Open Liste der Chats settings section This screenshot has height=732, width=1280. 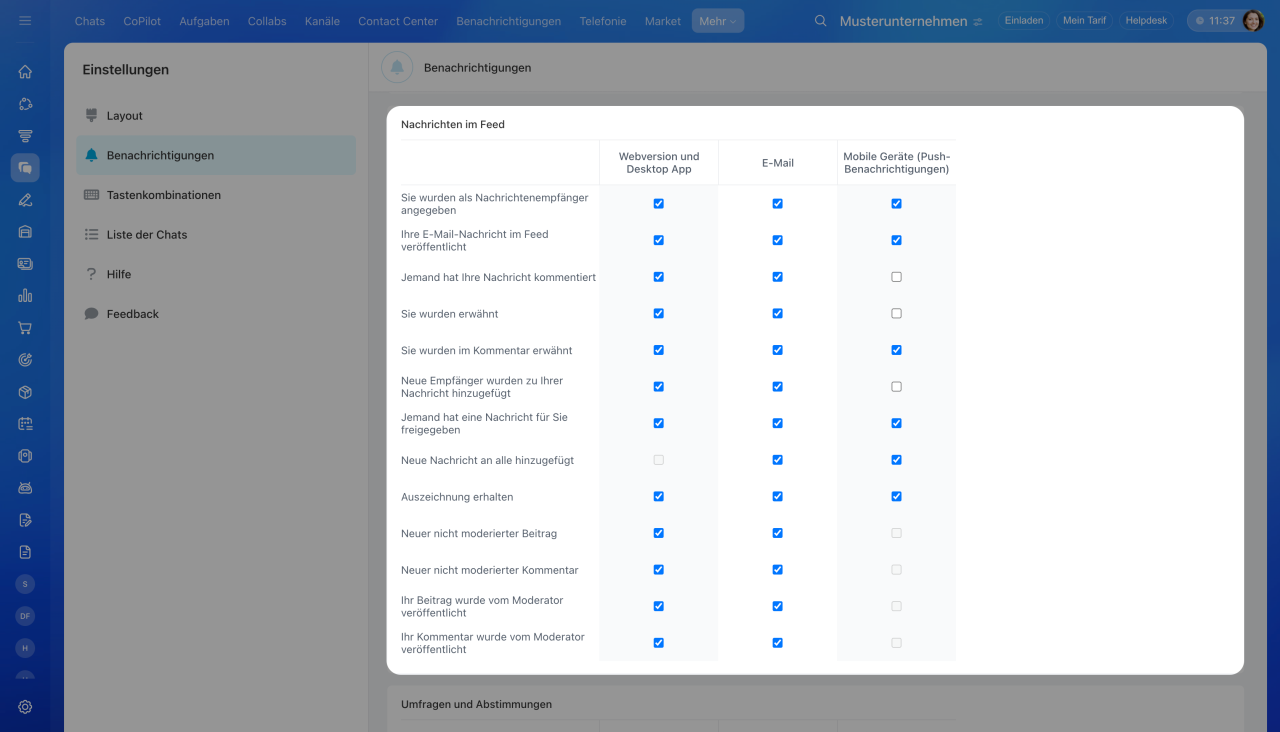(146, 235)
